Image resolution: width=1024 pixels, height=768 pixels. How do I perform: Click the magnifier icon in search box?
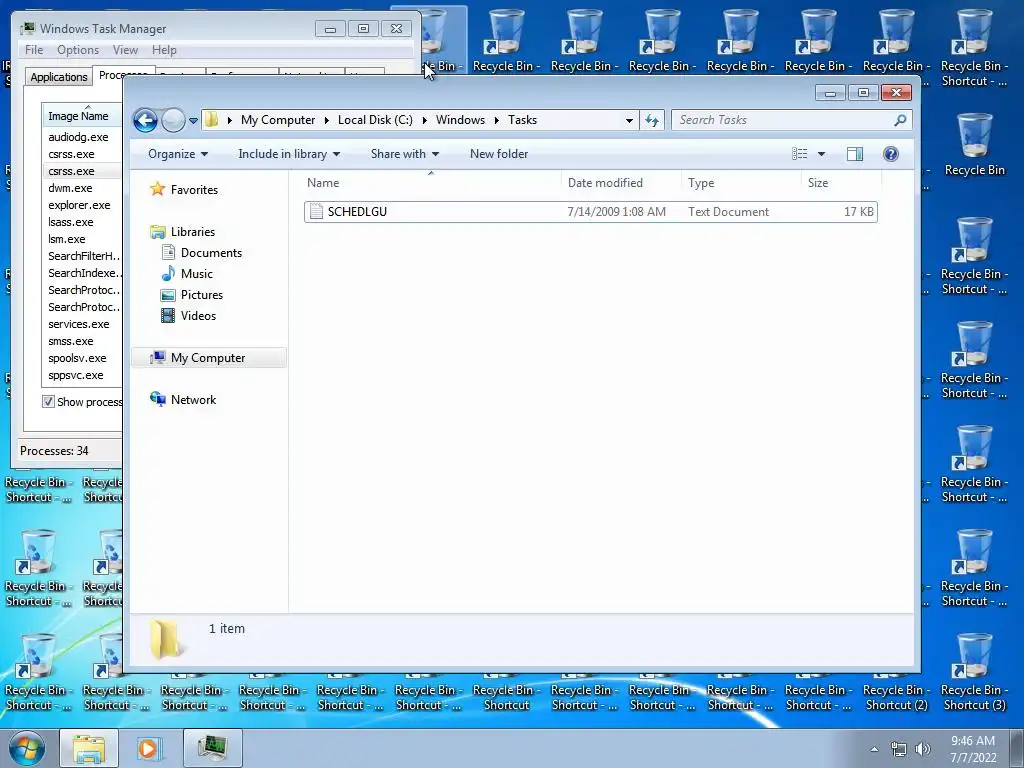click(900, 120)
